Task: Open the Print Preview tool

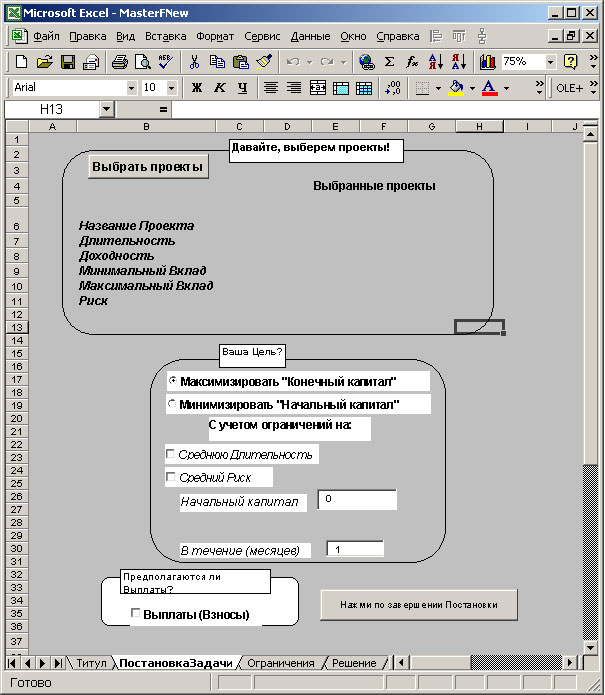Action: coord(143,62)
